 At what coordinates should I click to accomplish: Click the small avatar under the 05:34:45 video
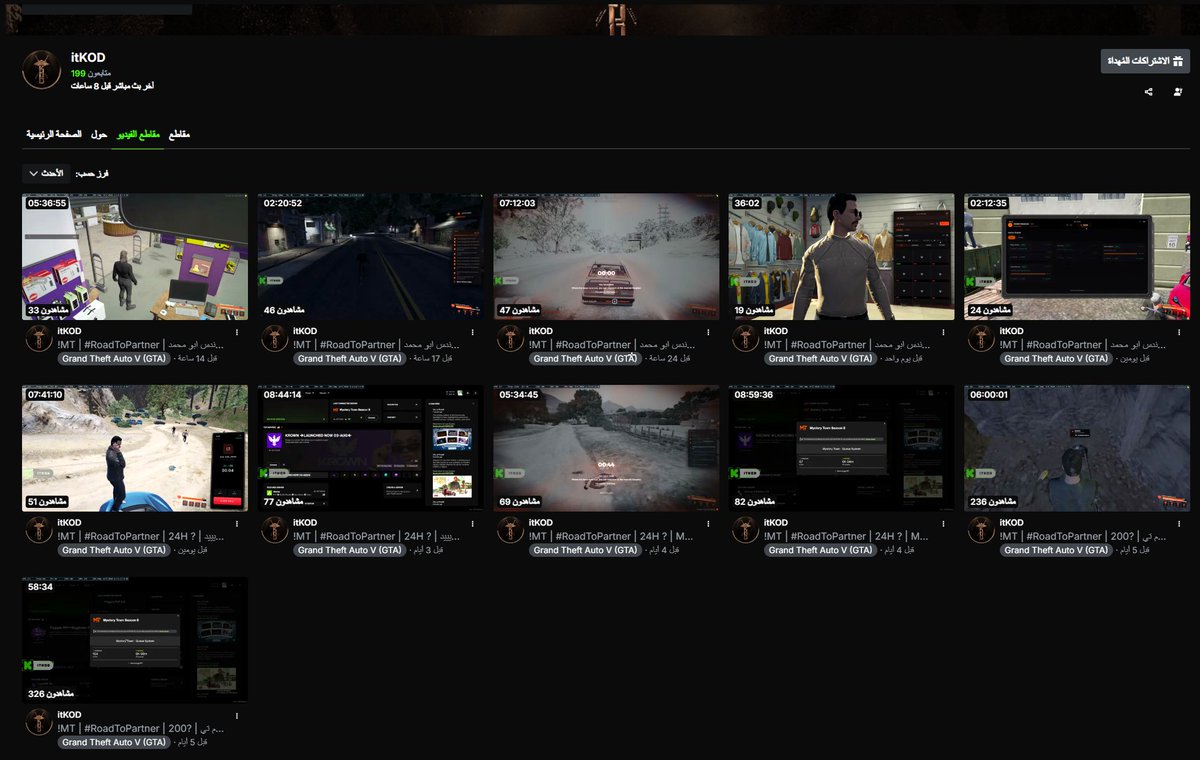click(510, 531)
